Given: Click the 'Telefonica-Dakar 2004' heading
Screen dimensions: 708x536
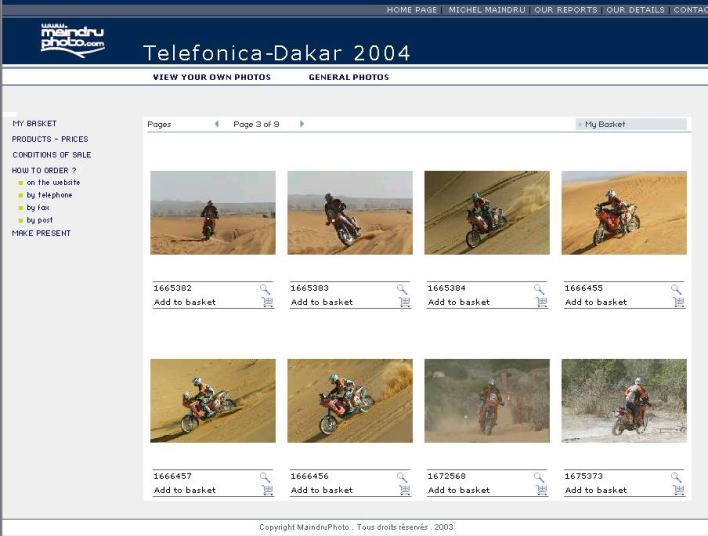Looking at the screenshot, I should click(276, 53).
